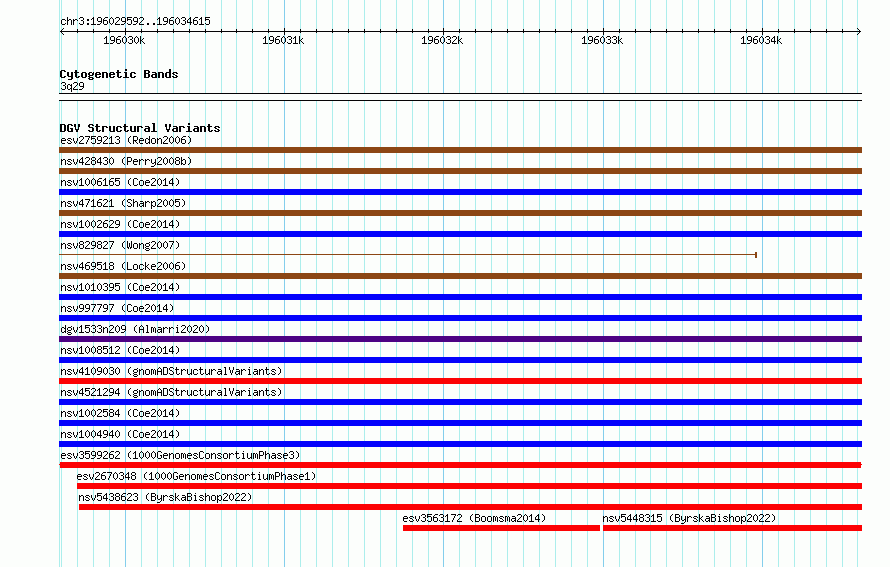Click esv2670348 (1000GenomesConsortiumPhase1) label
The image size is (890, 567).
(196, 476)
